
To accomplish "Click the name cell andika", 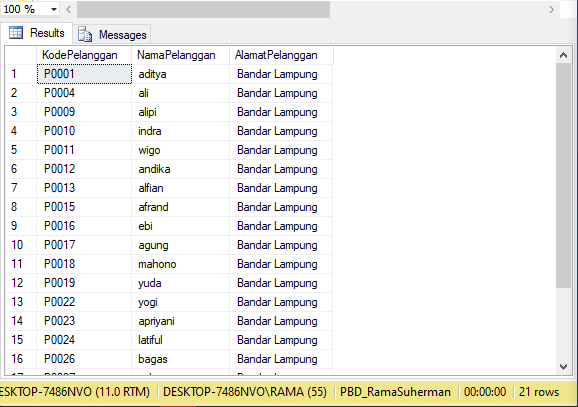I will pos(181,169).
